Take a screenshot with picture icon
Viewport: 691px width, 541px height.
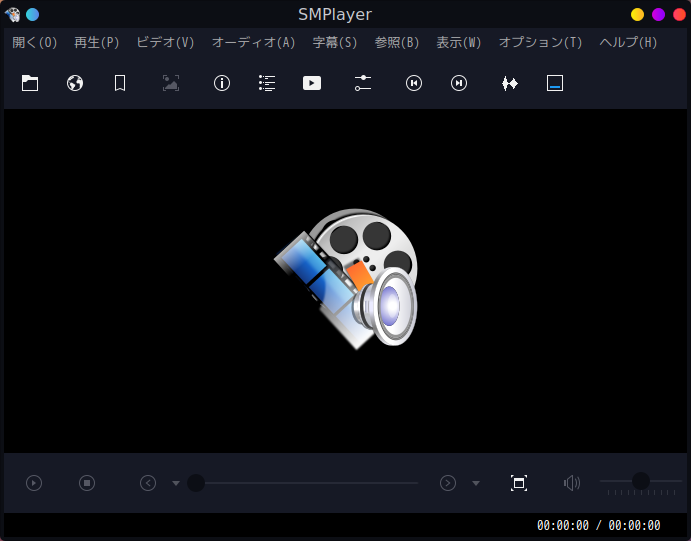point(171,83)
